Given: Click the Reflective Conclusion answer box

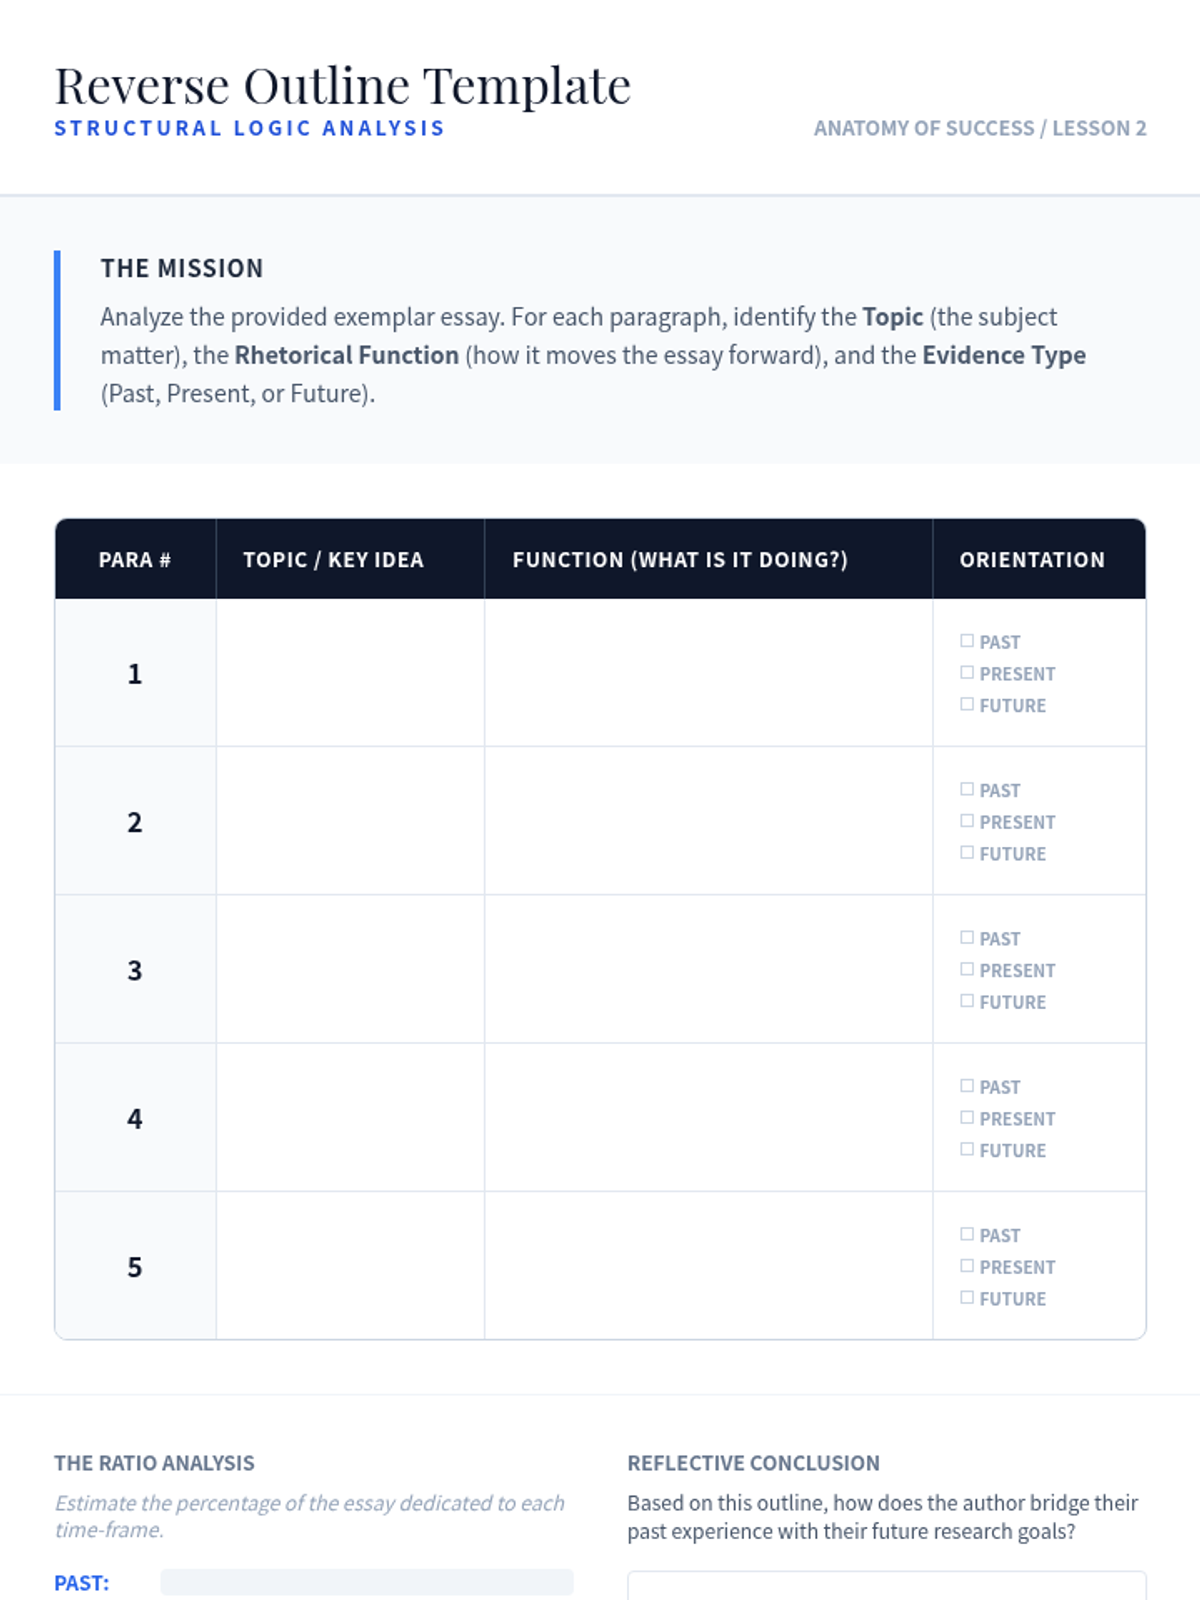Looking at the screenshot, I should [x=886, y=1586].
